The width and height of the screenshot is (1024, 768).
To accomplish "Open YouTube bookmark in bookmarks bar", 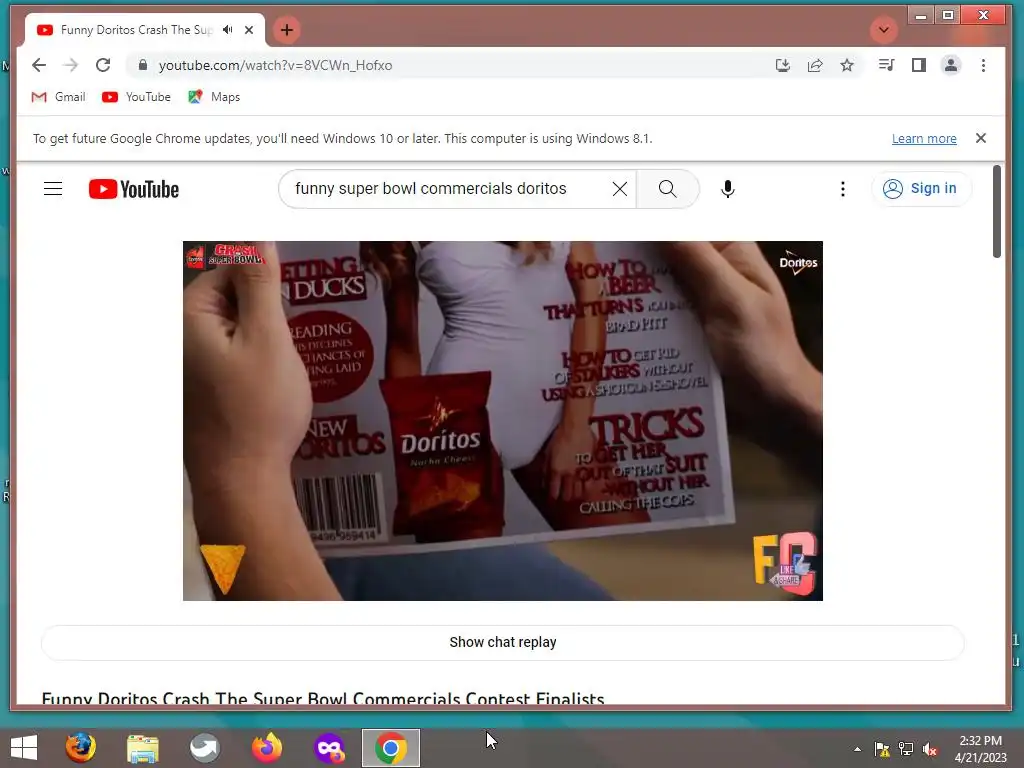I will click(136, 97).
